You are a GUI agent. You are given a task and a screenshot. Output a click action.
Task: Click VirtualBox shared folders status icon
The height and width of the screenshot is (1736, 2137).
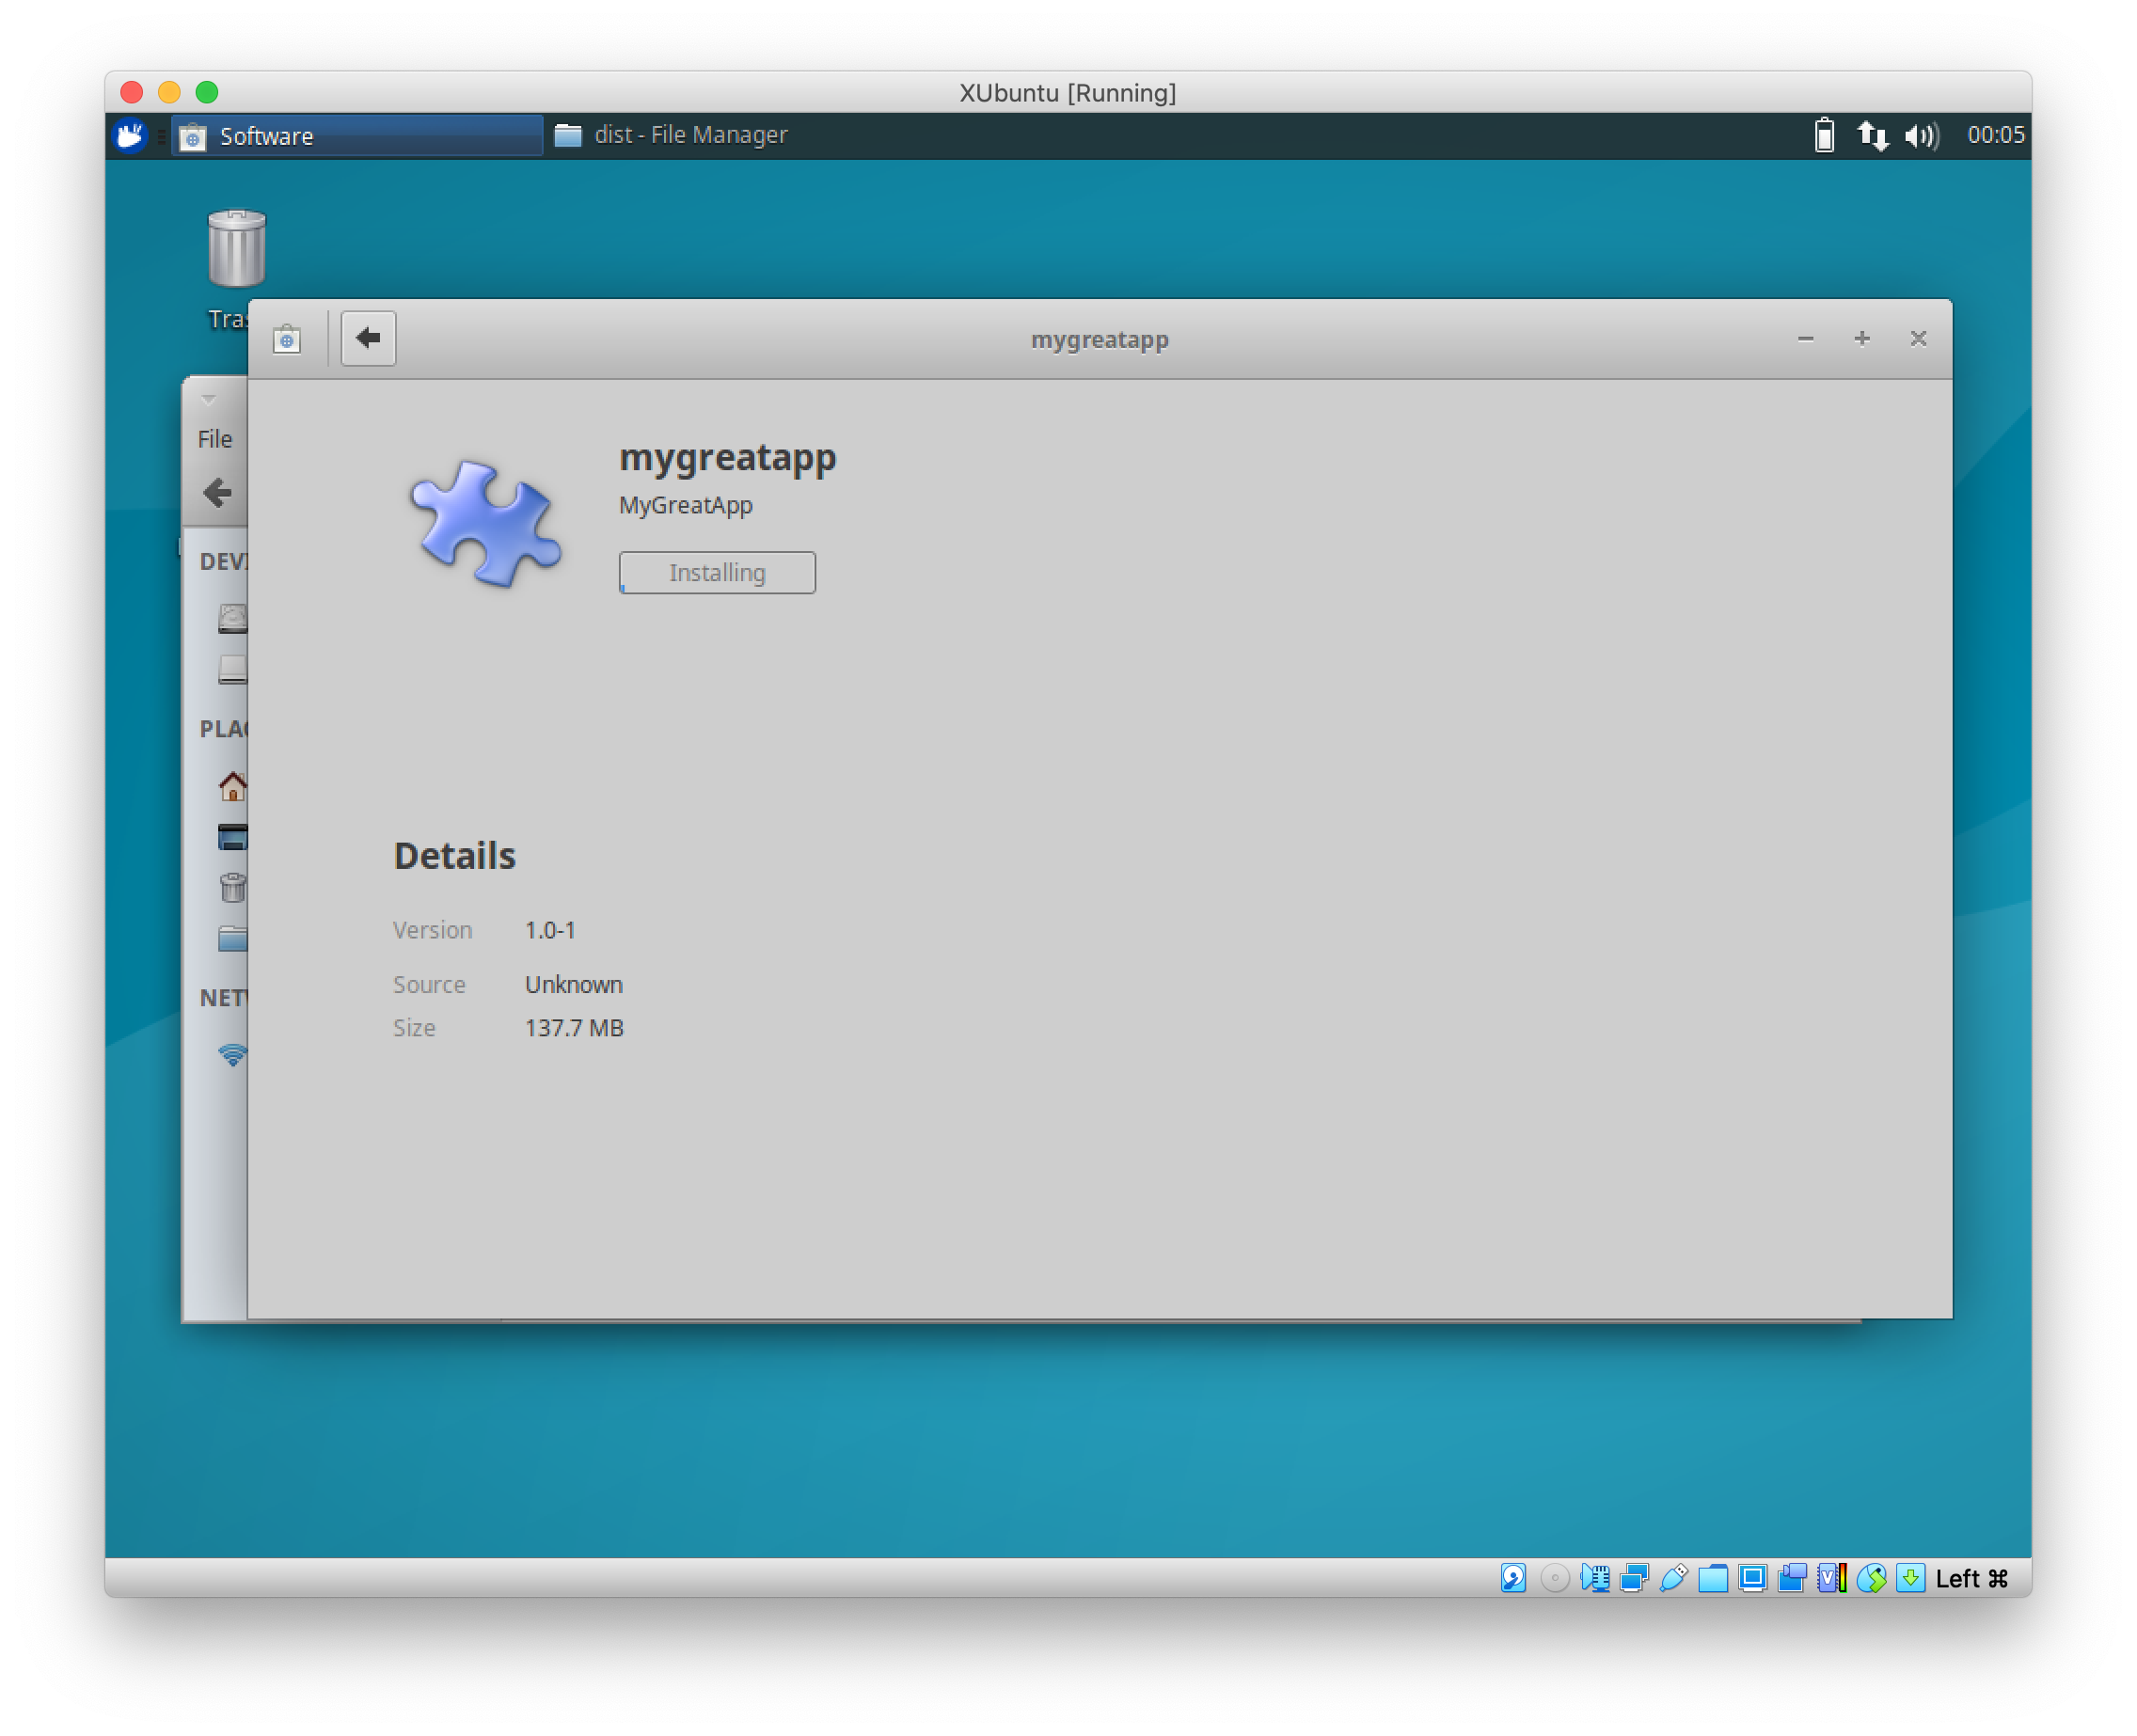point(1713,1577)
